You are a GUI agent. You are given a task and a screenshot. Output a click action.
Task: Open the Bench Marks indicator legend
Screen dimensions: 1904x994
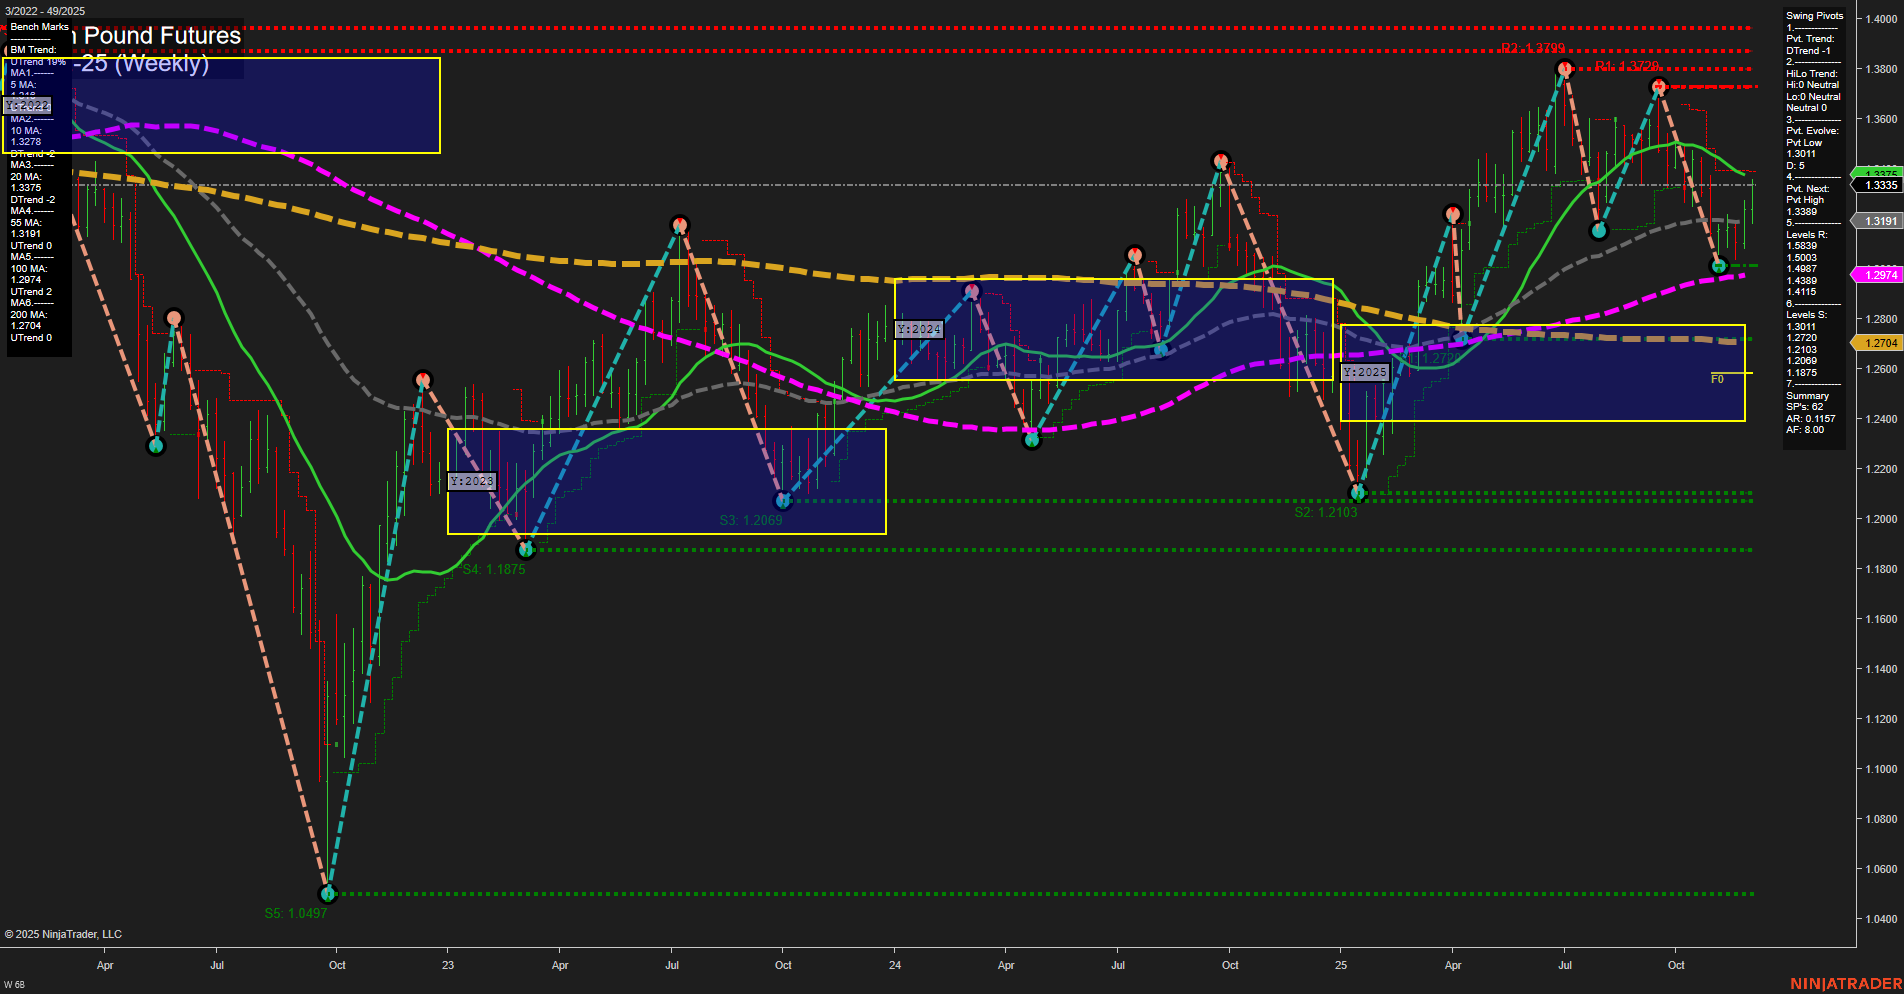point(38,27)
